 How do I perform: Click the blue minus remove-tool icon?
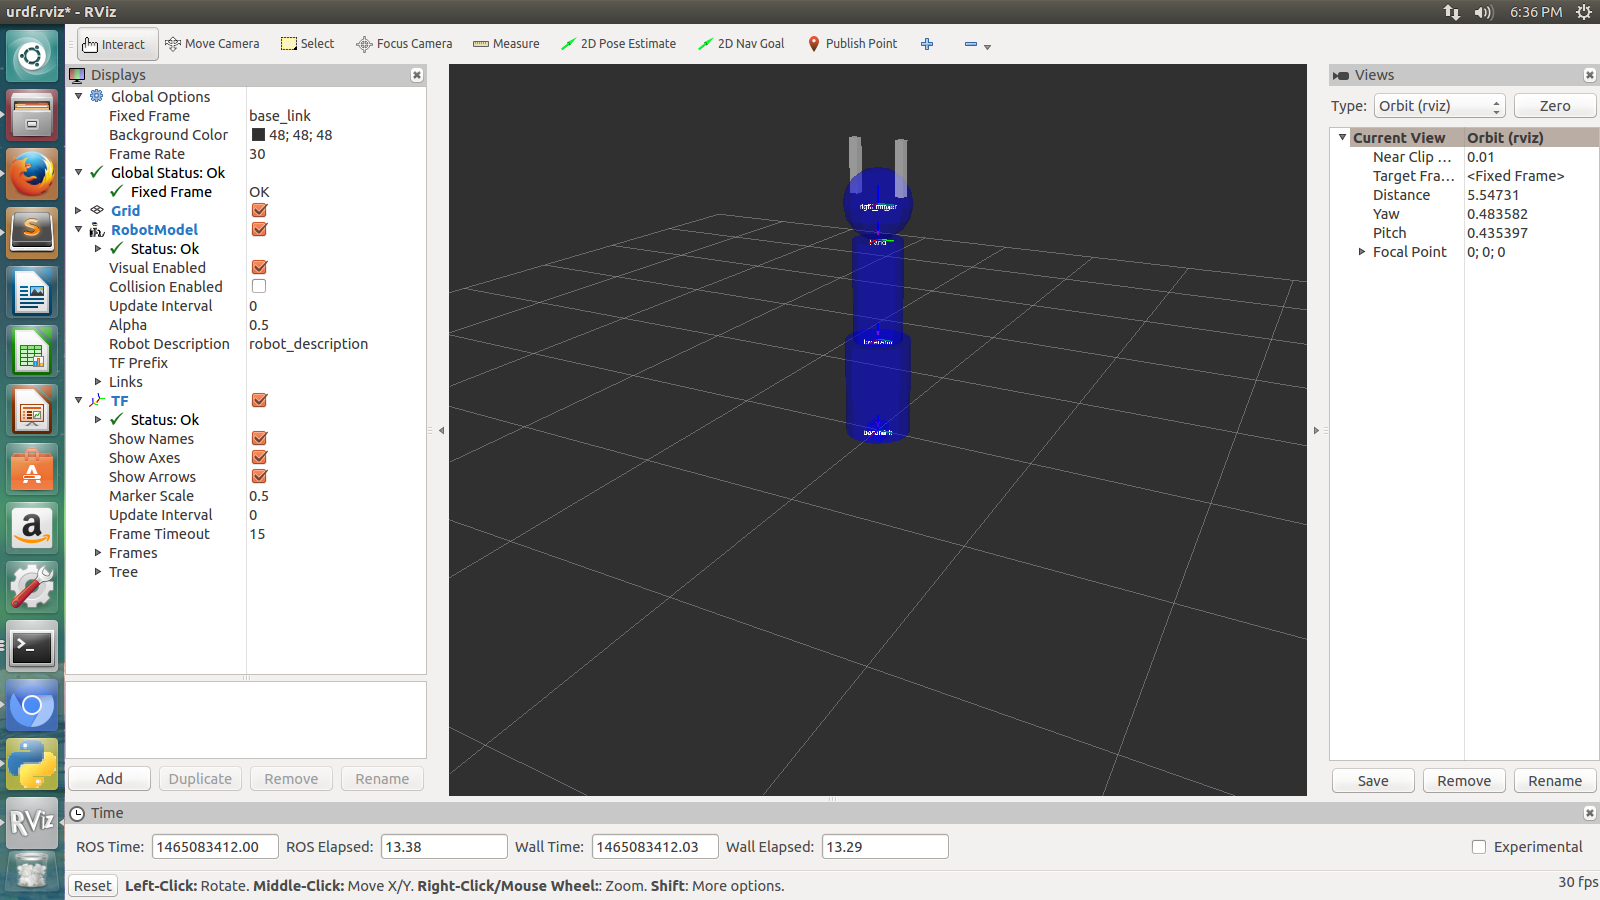click(x=971, y=44)
